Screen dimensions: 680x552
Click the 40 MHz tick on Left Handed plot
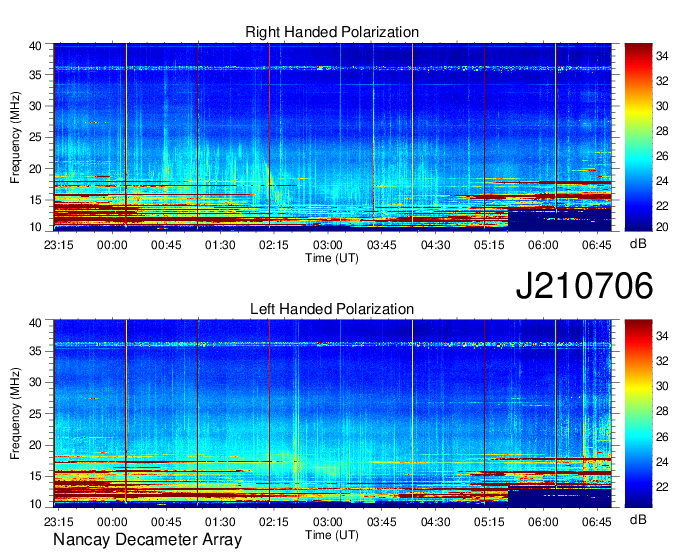(35, 322)
